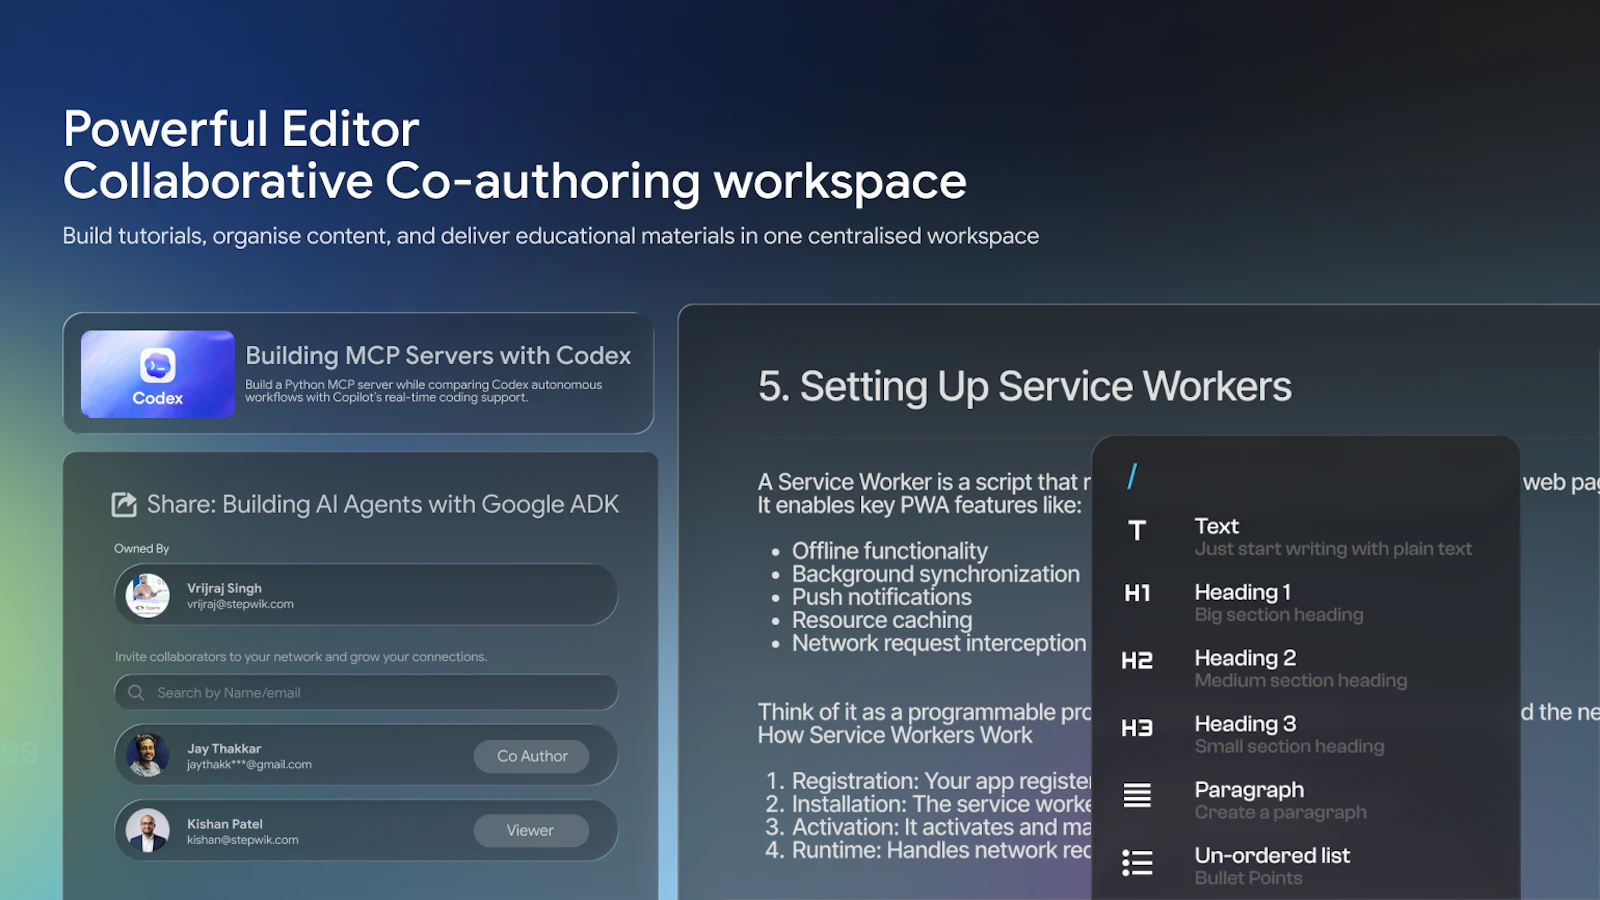Image resolution: width=1600 pixels, height=900 pixels.
Task: Click the email kishan@stepwik.com
Action: (243, 840)
